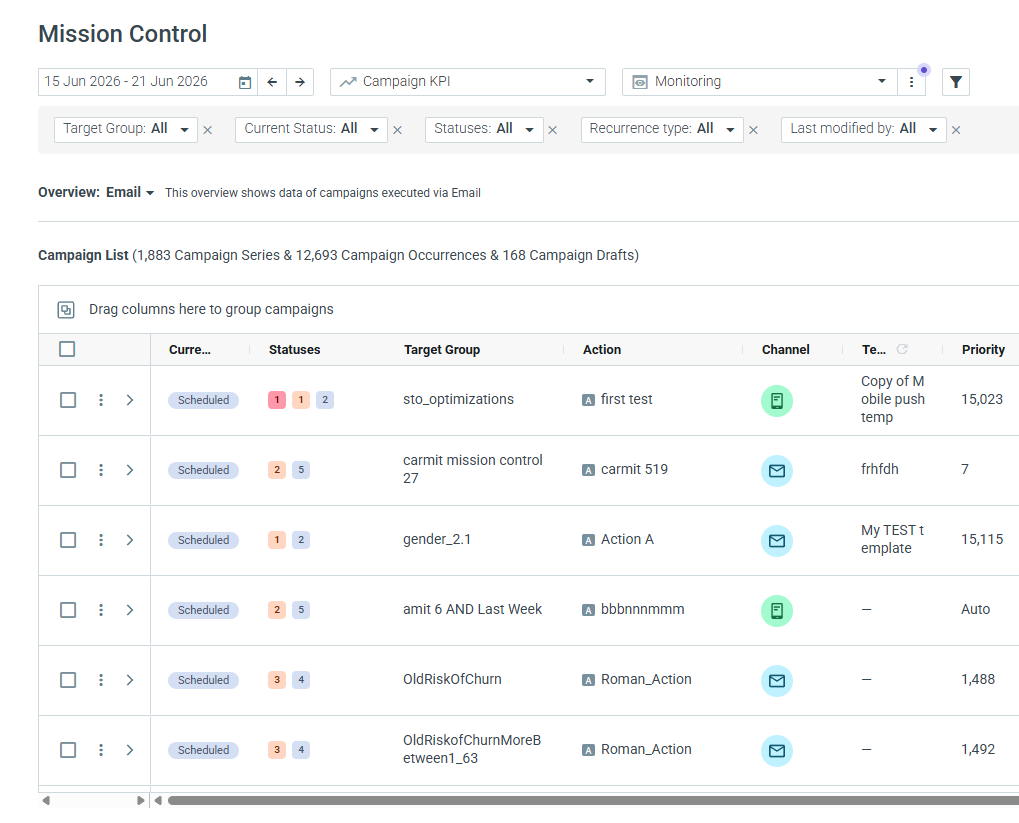Screen dimensions: 1019x823
Task: Click the campaign table horizontal scrollbar thumb
Action: coord(593,800)
